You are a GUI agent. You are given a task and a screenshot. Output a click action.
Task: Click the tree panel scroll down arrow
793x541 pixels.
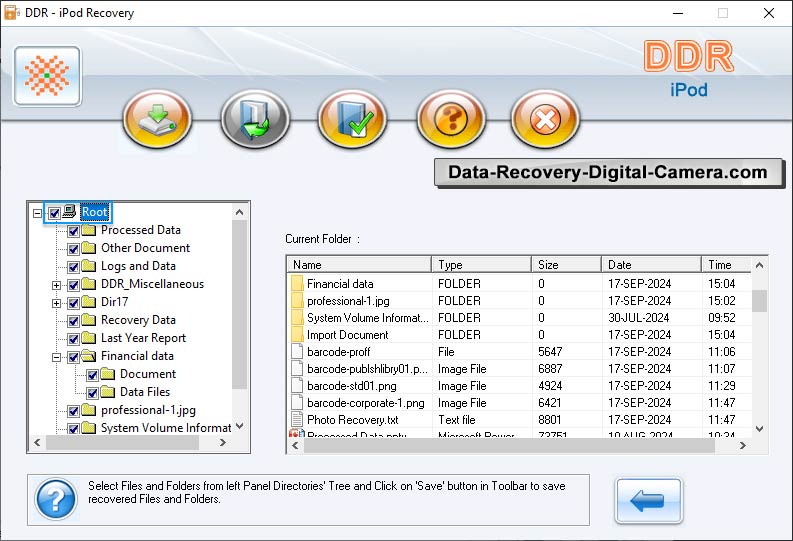[x=240, y=426]
